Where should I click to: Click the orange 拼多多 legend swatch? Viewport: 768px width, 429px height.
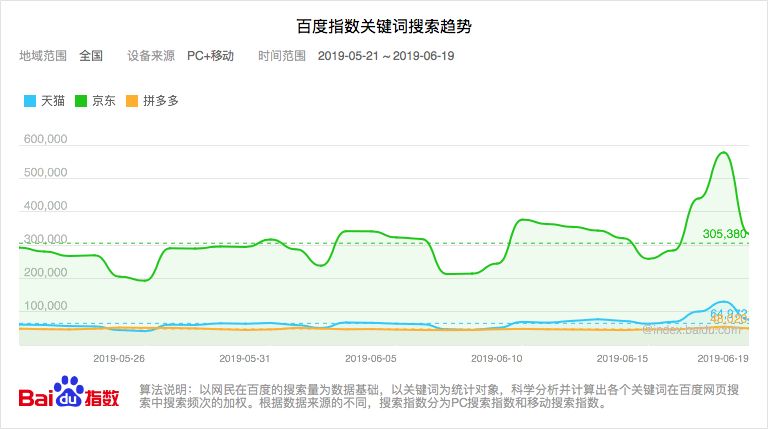tap(132, 101)
